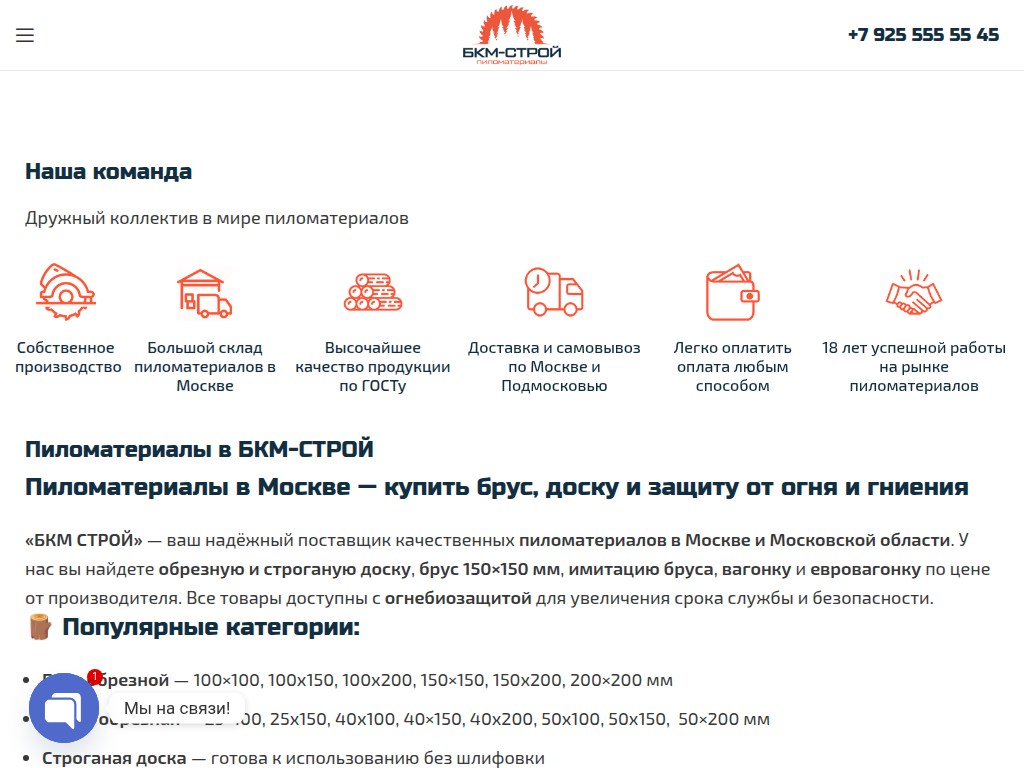Screen dimensions: 1024x768
Task: Click the circular saw production icon
Action: [65, 291]
